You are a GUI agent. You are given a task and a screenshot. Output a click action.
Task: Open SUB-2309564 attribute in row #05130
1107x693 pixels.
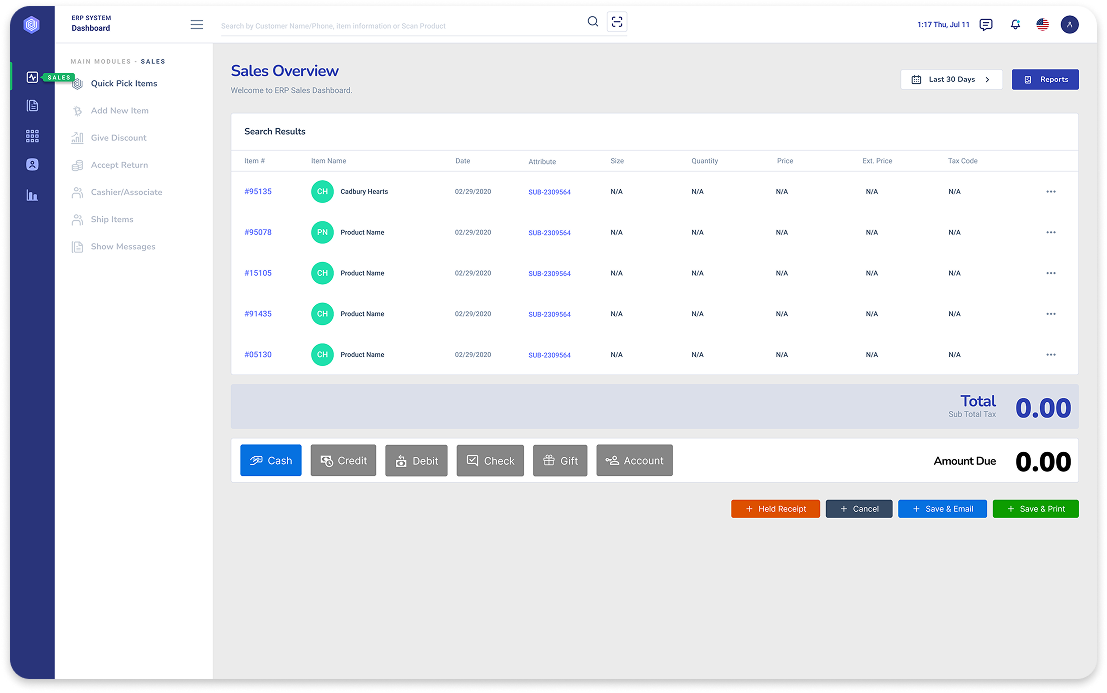(x=549, y=355)
